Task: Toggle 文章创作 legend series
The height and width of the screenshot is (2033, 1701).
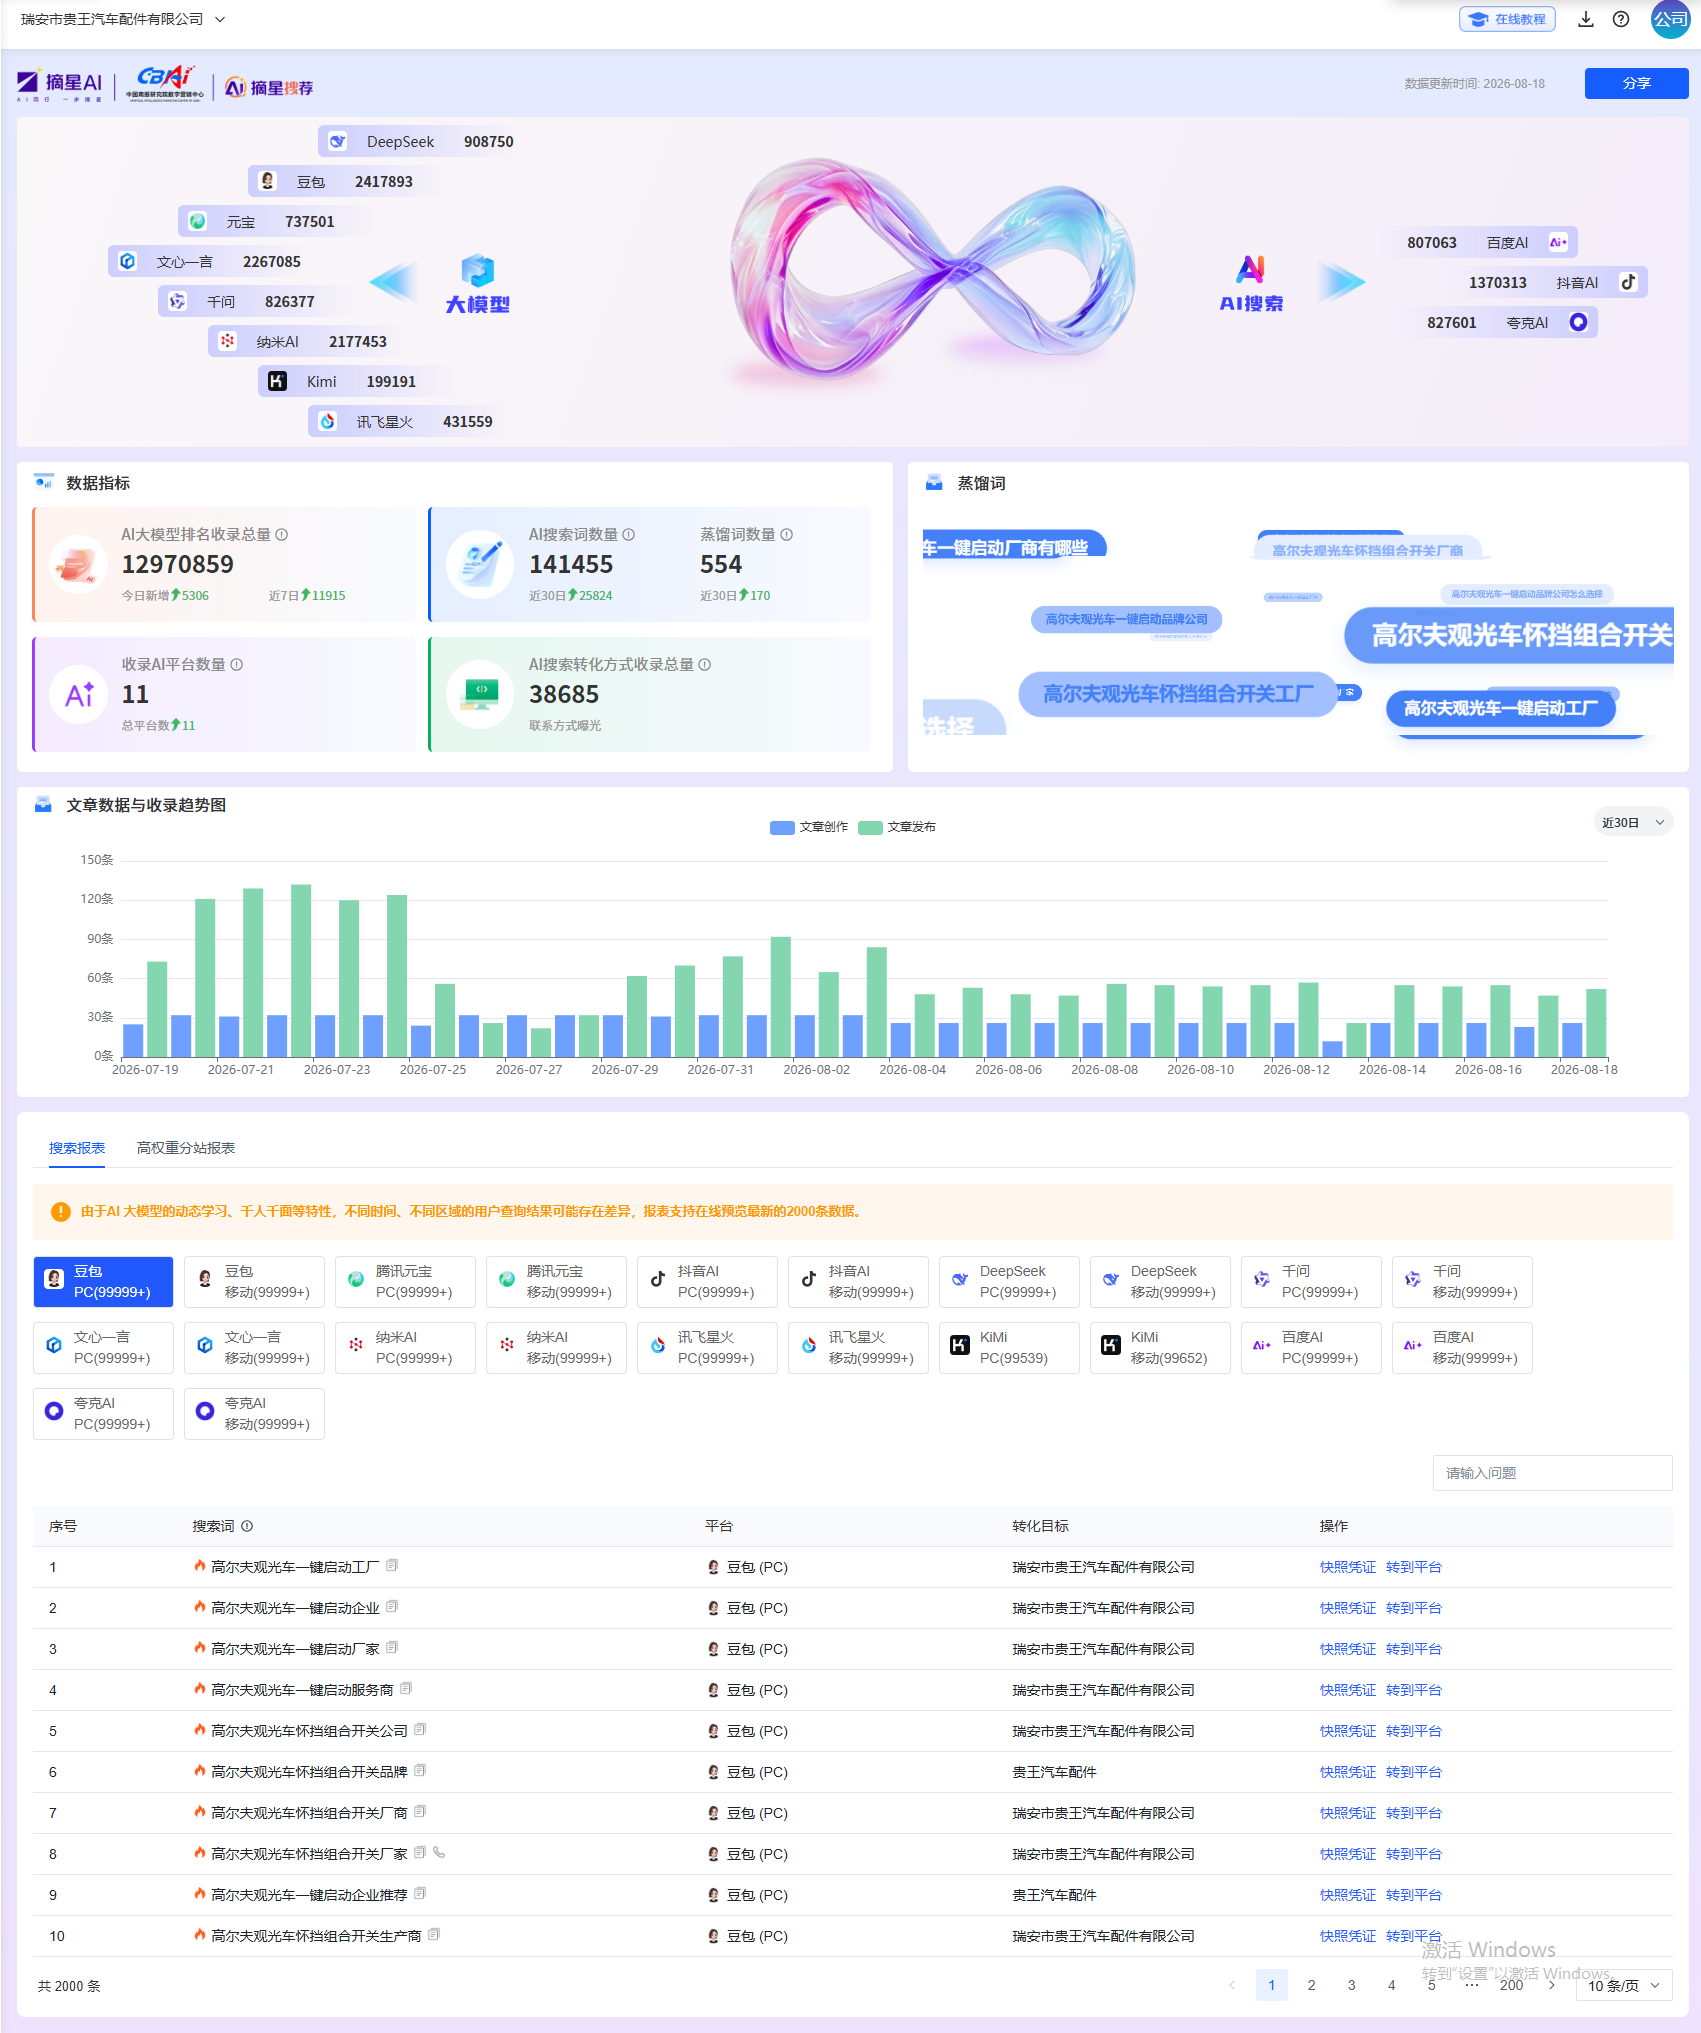Action: click(x=809, y=827)
